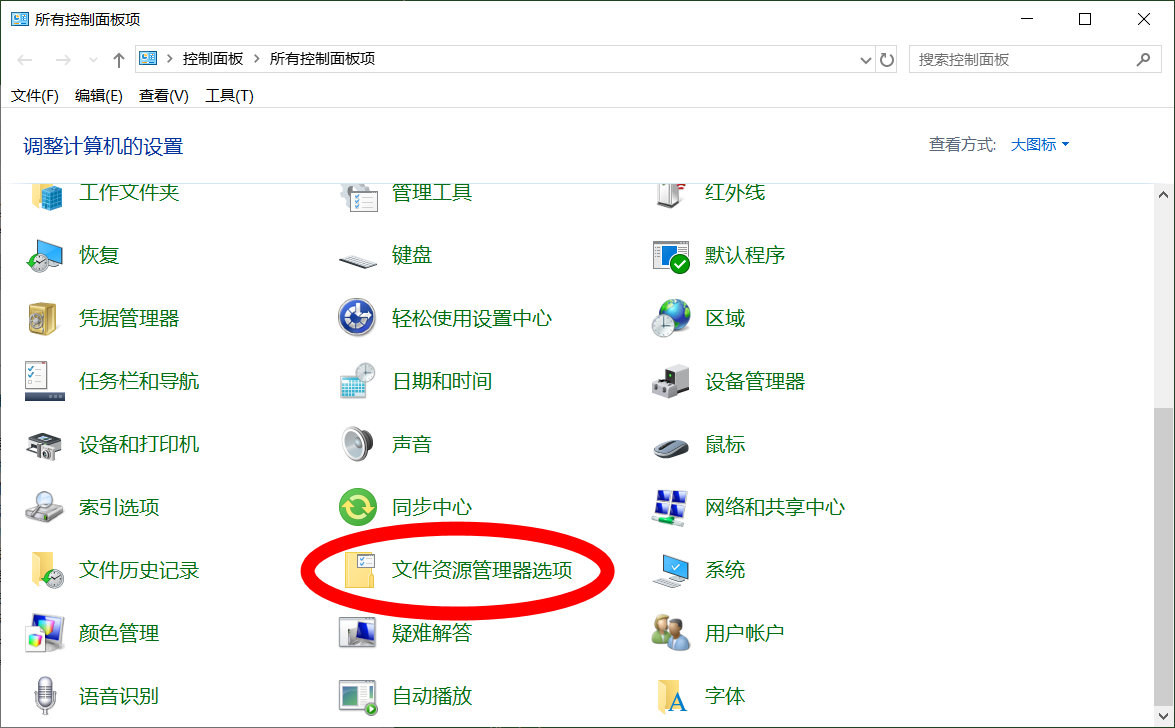Open the 声音 (Sound) settings
This screenshot has height=728, width=1175.
point(412,443)
